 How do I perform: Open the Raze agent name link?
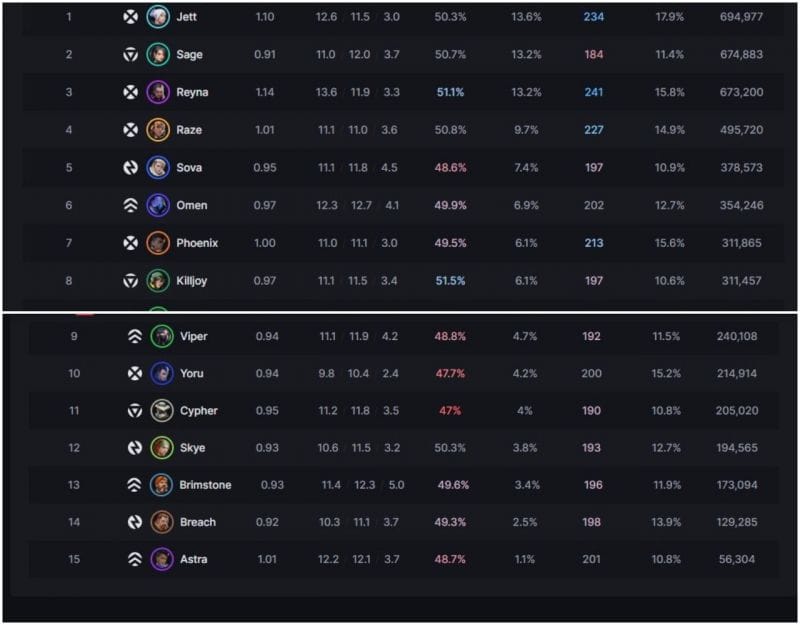(188, 130)
